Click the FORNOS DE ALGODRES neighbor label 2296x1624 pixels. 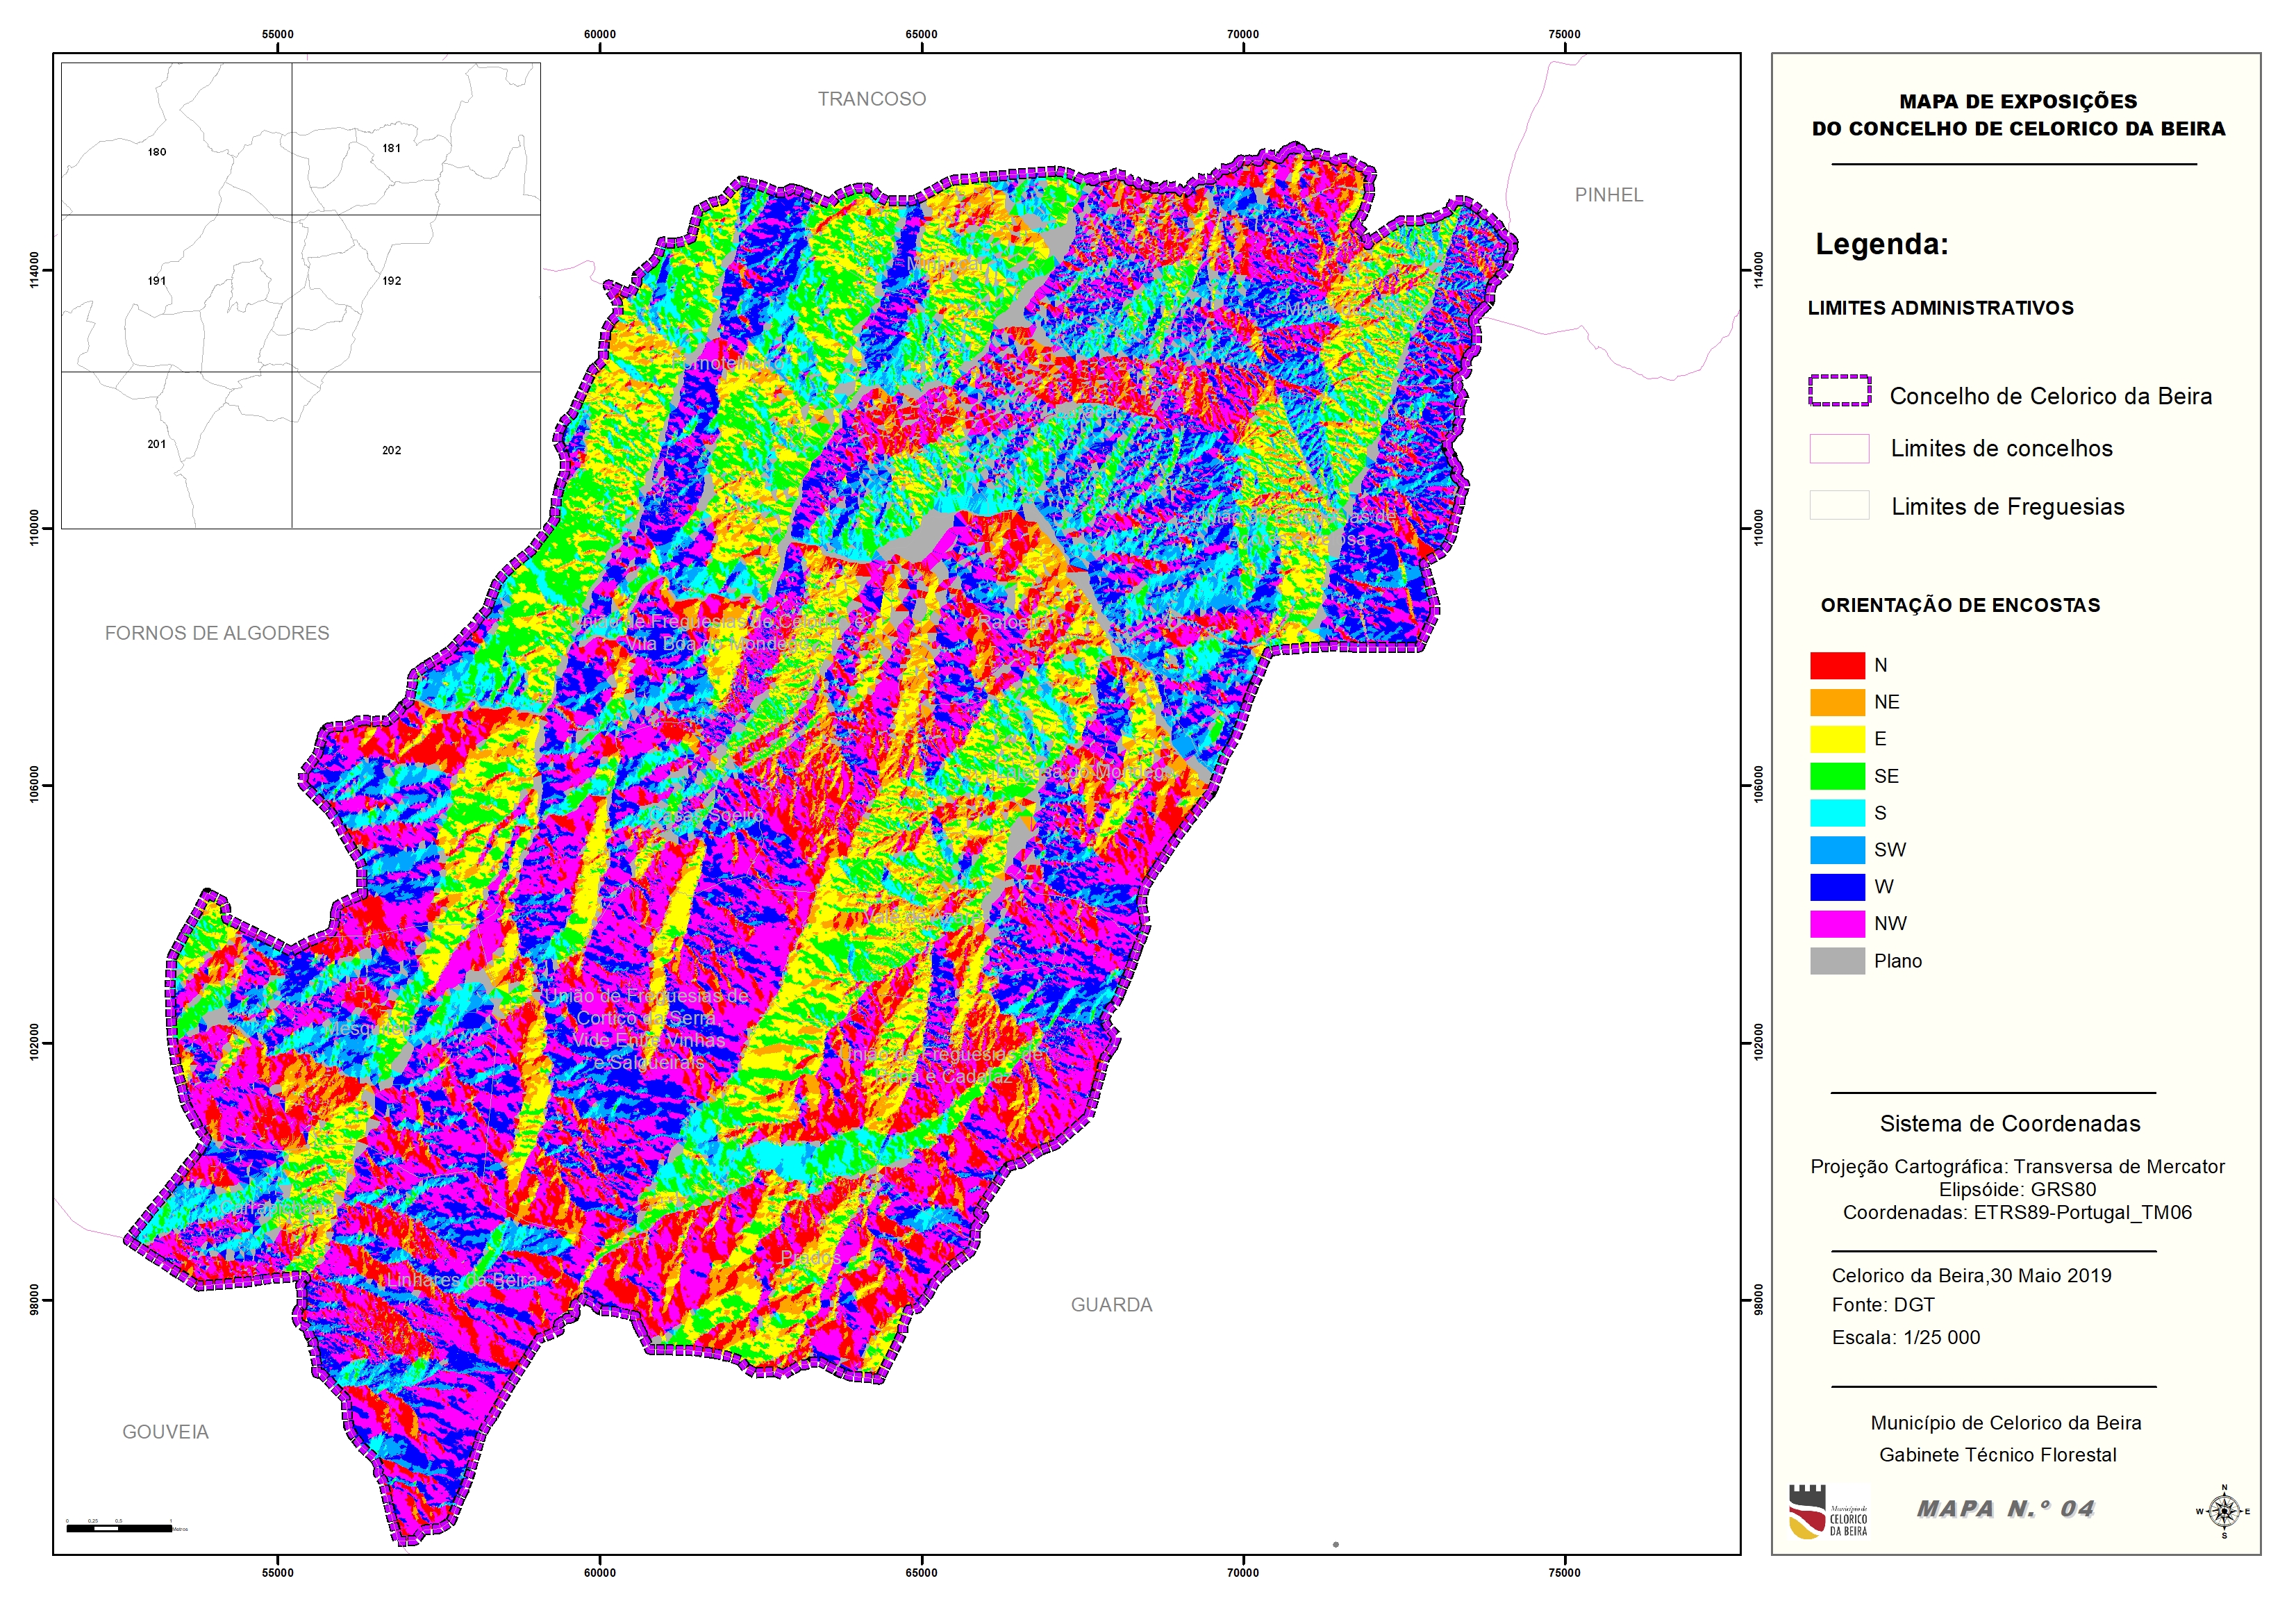point(216,633)
